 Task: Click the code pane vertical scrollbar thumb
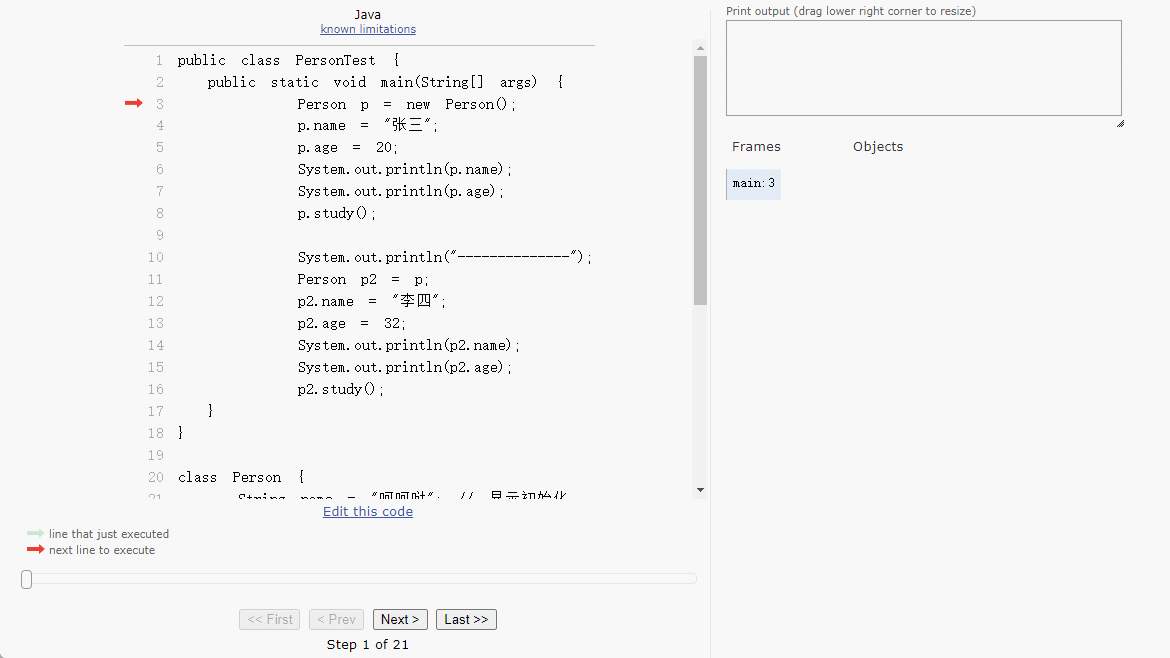point(700,180)
